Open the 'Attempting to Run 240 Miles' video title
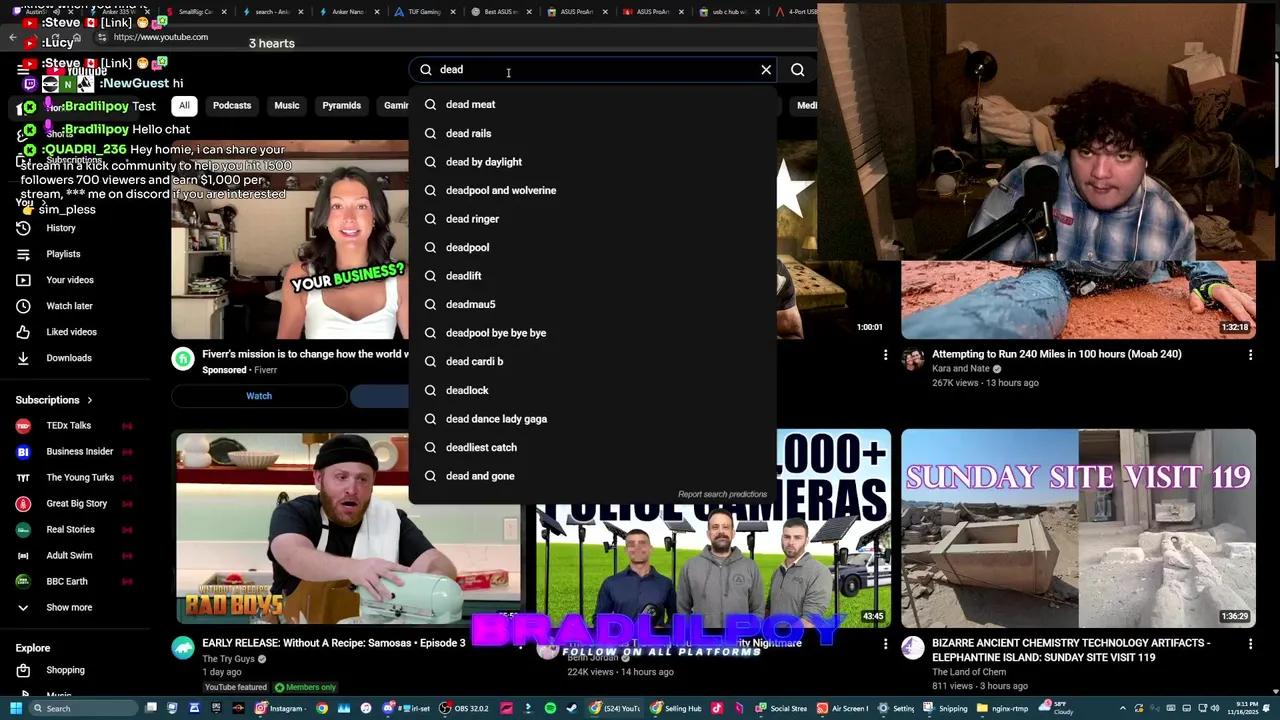This screenshot has height=720, width=1280. (x=1056, y=354)
